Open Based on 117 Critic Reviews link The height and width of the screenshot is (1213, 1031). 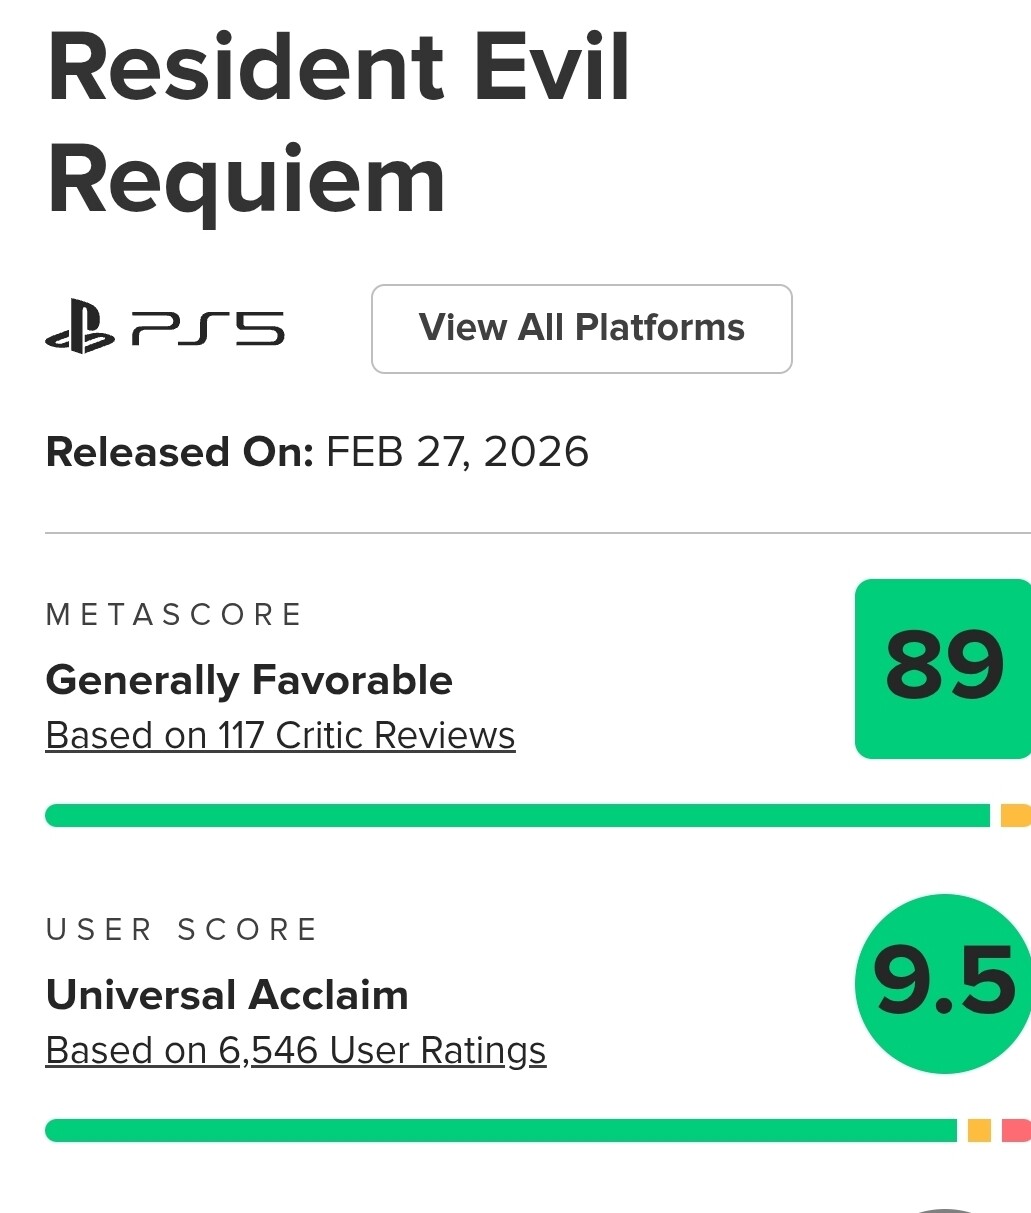click(280, 736)
